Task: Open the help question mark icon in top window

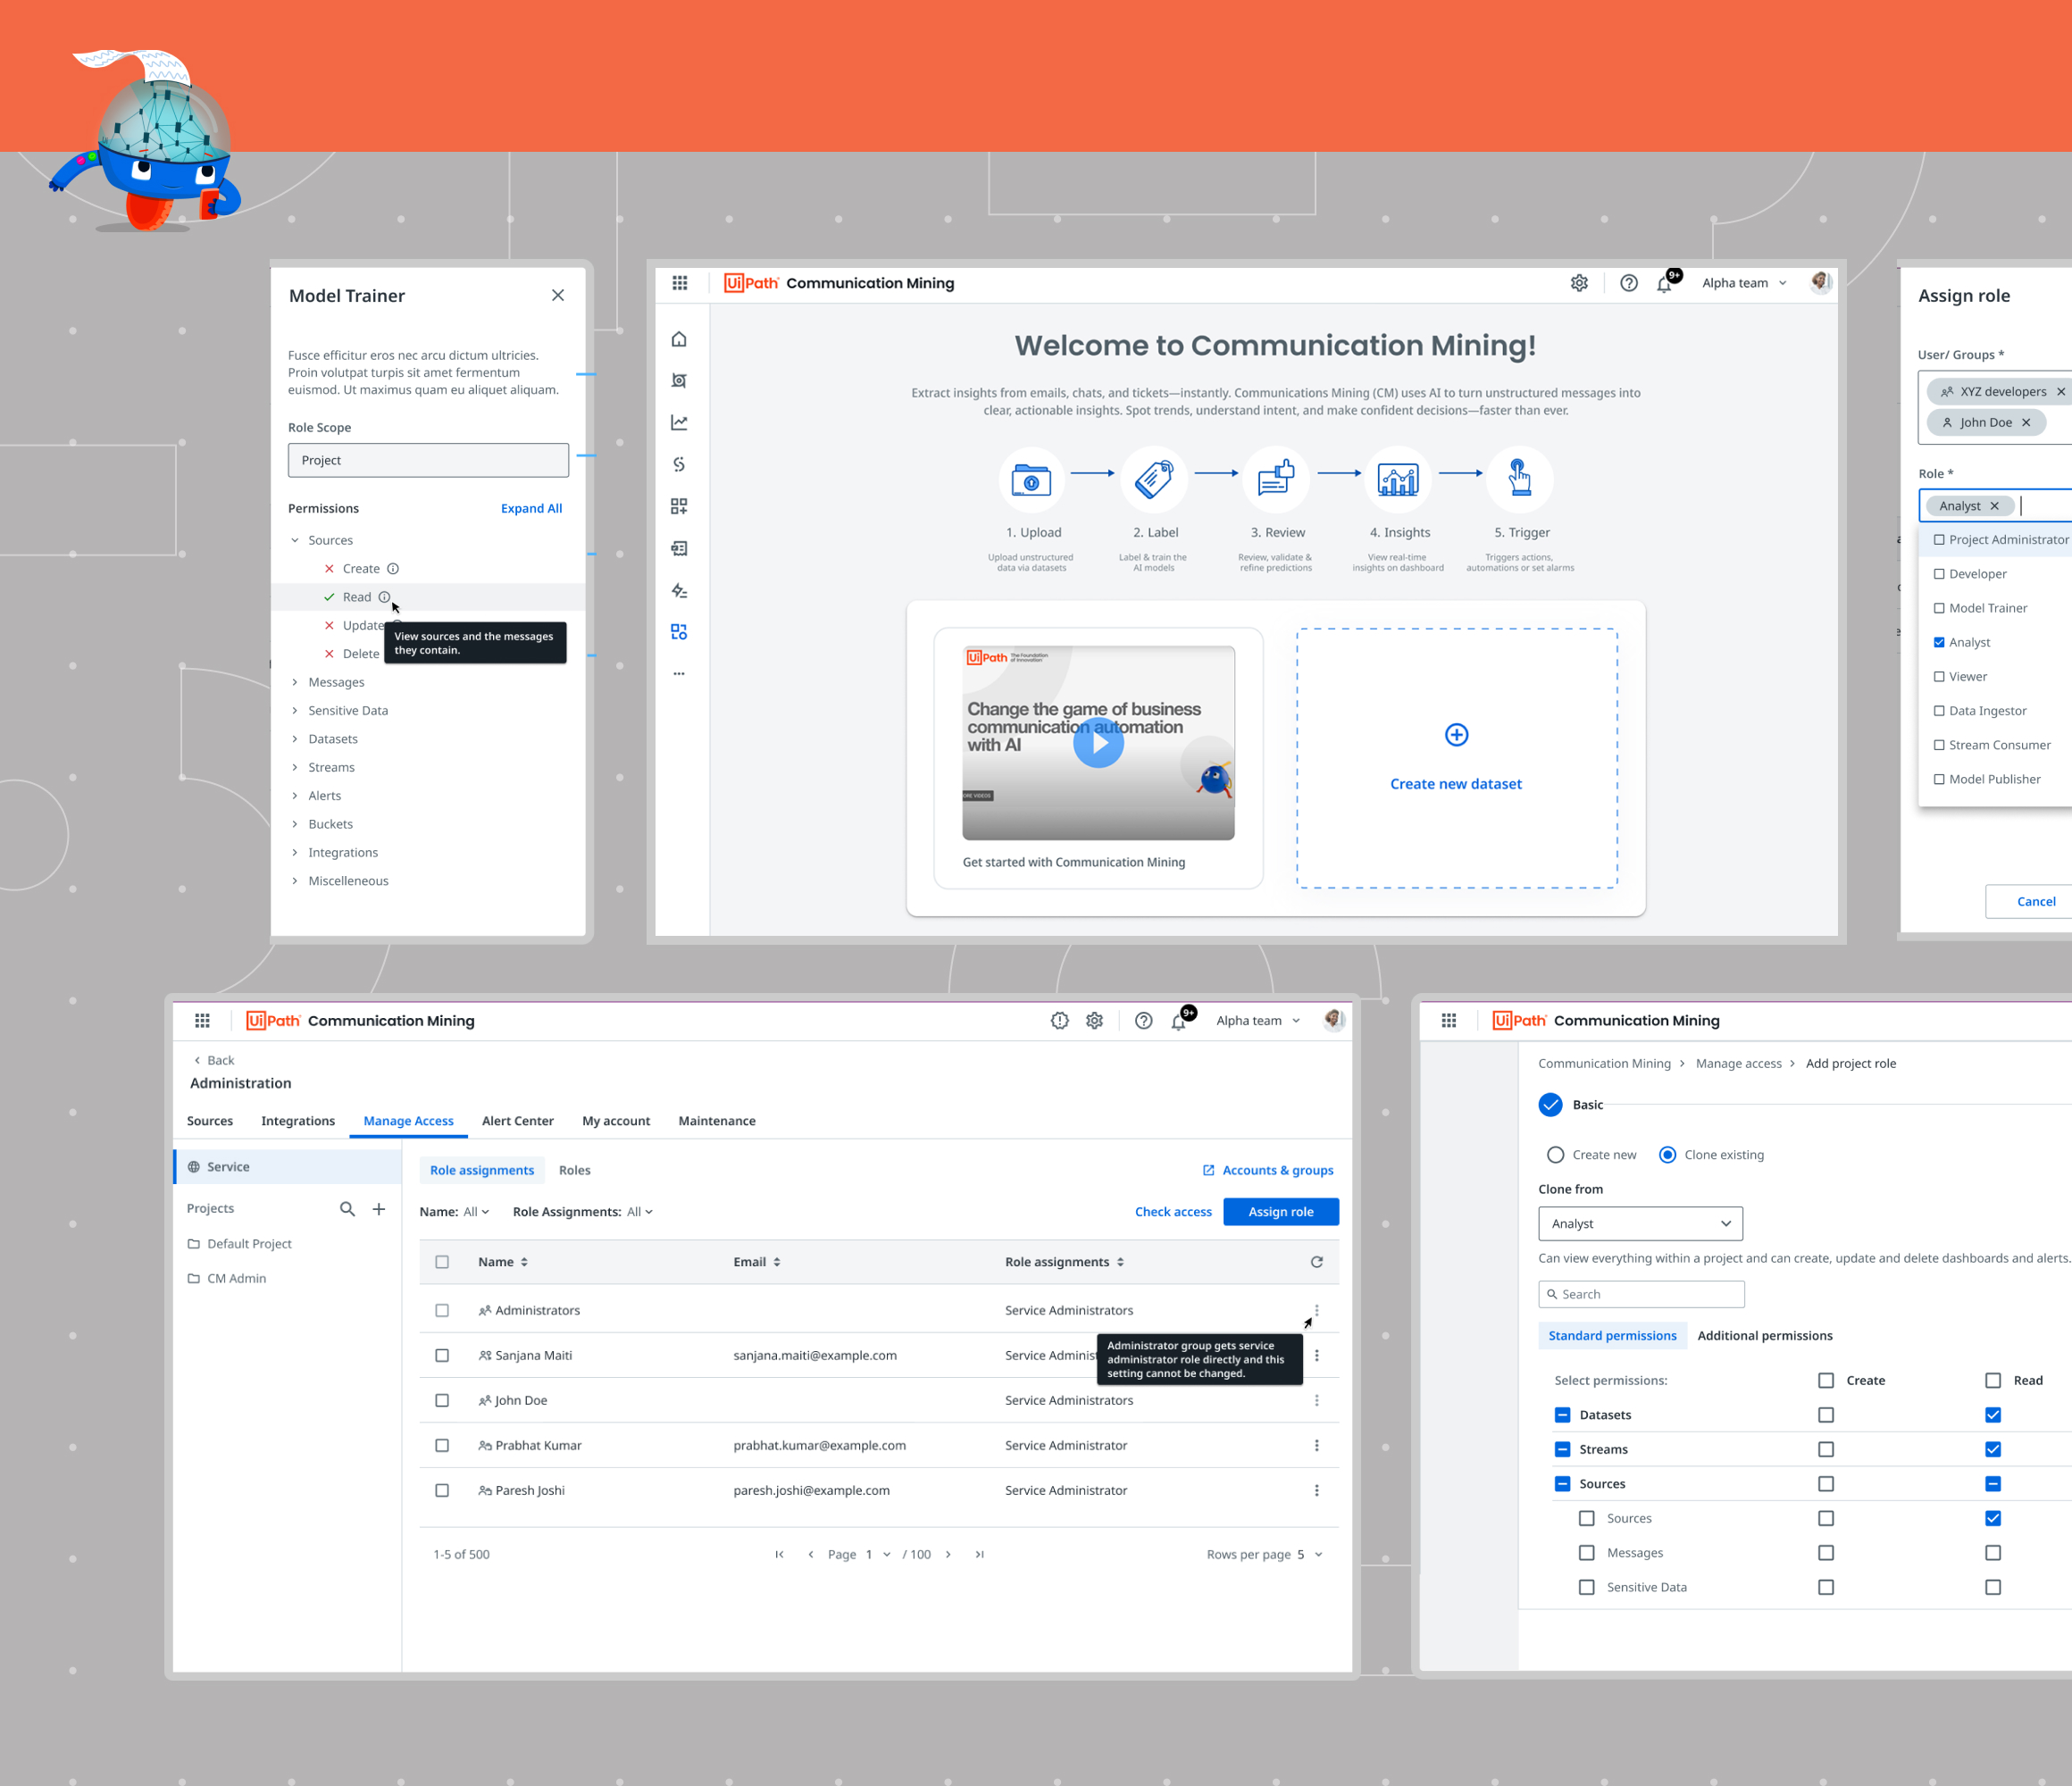Action: coord(1628,283)
